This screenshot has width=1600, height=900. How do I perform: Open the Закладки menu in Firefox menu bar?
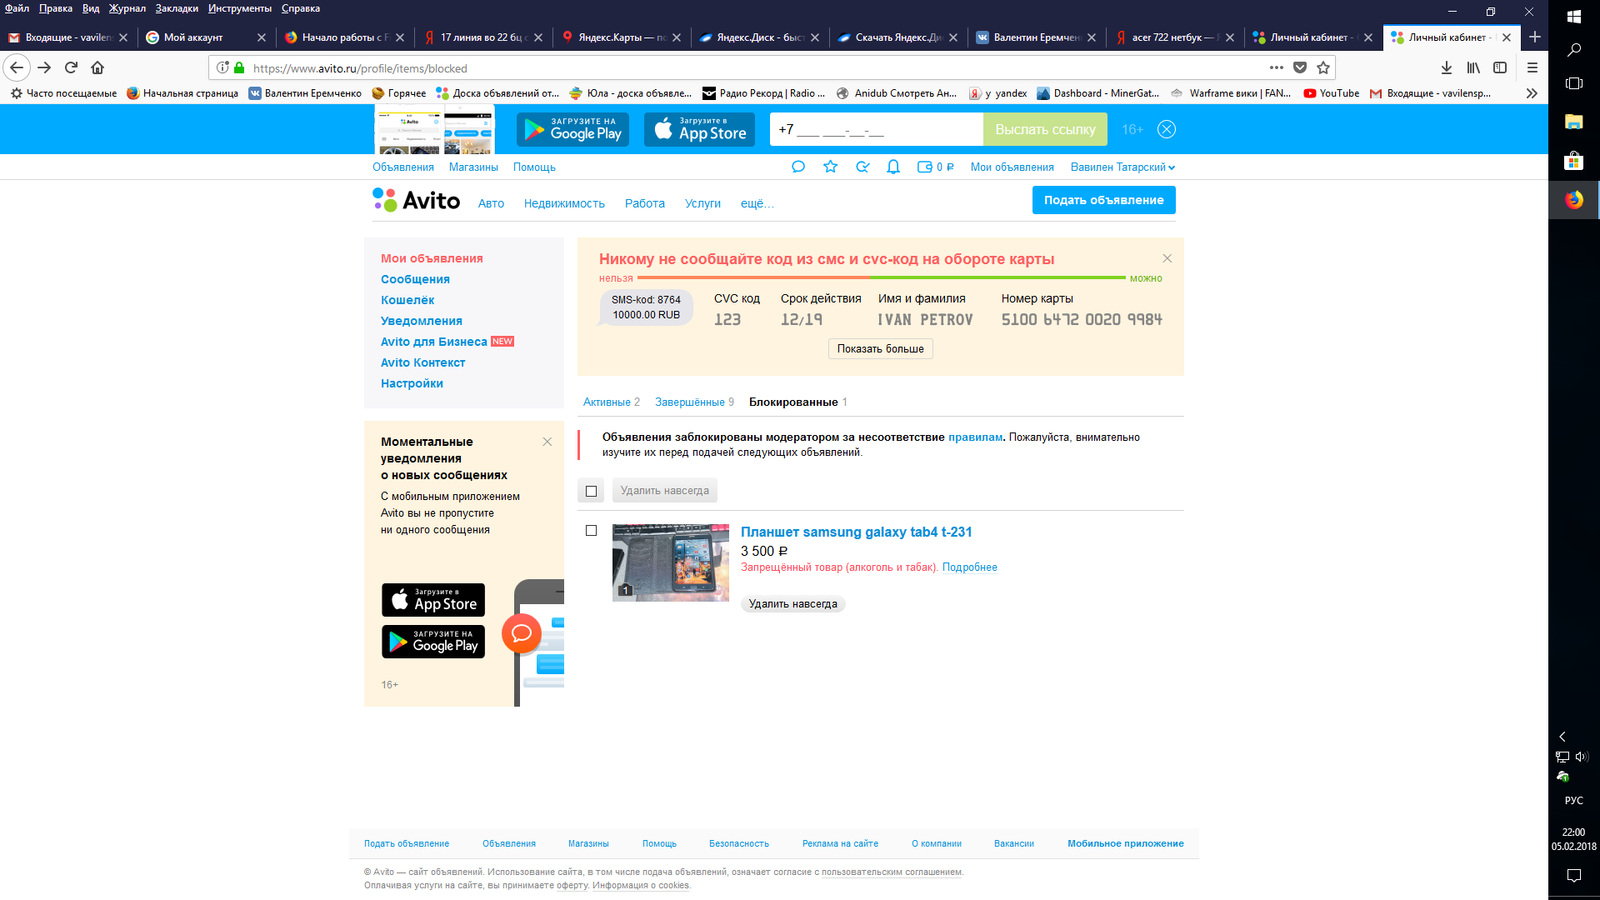click(x=177, y=8)
